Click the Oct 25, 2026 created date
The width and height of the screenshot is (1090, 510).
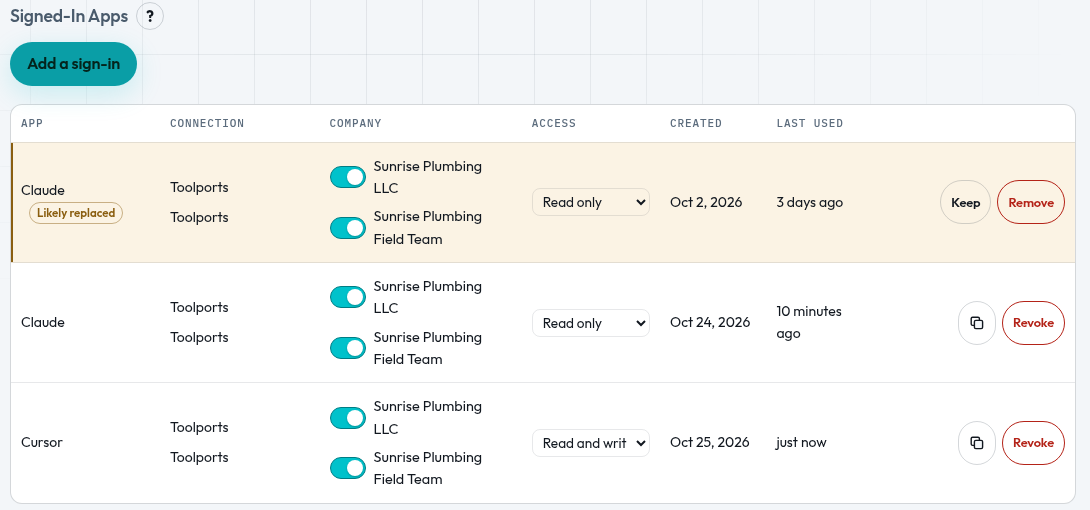710,443
